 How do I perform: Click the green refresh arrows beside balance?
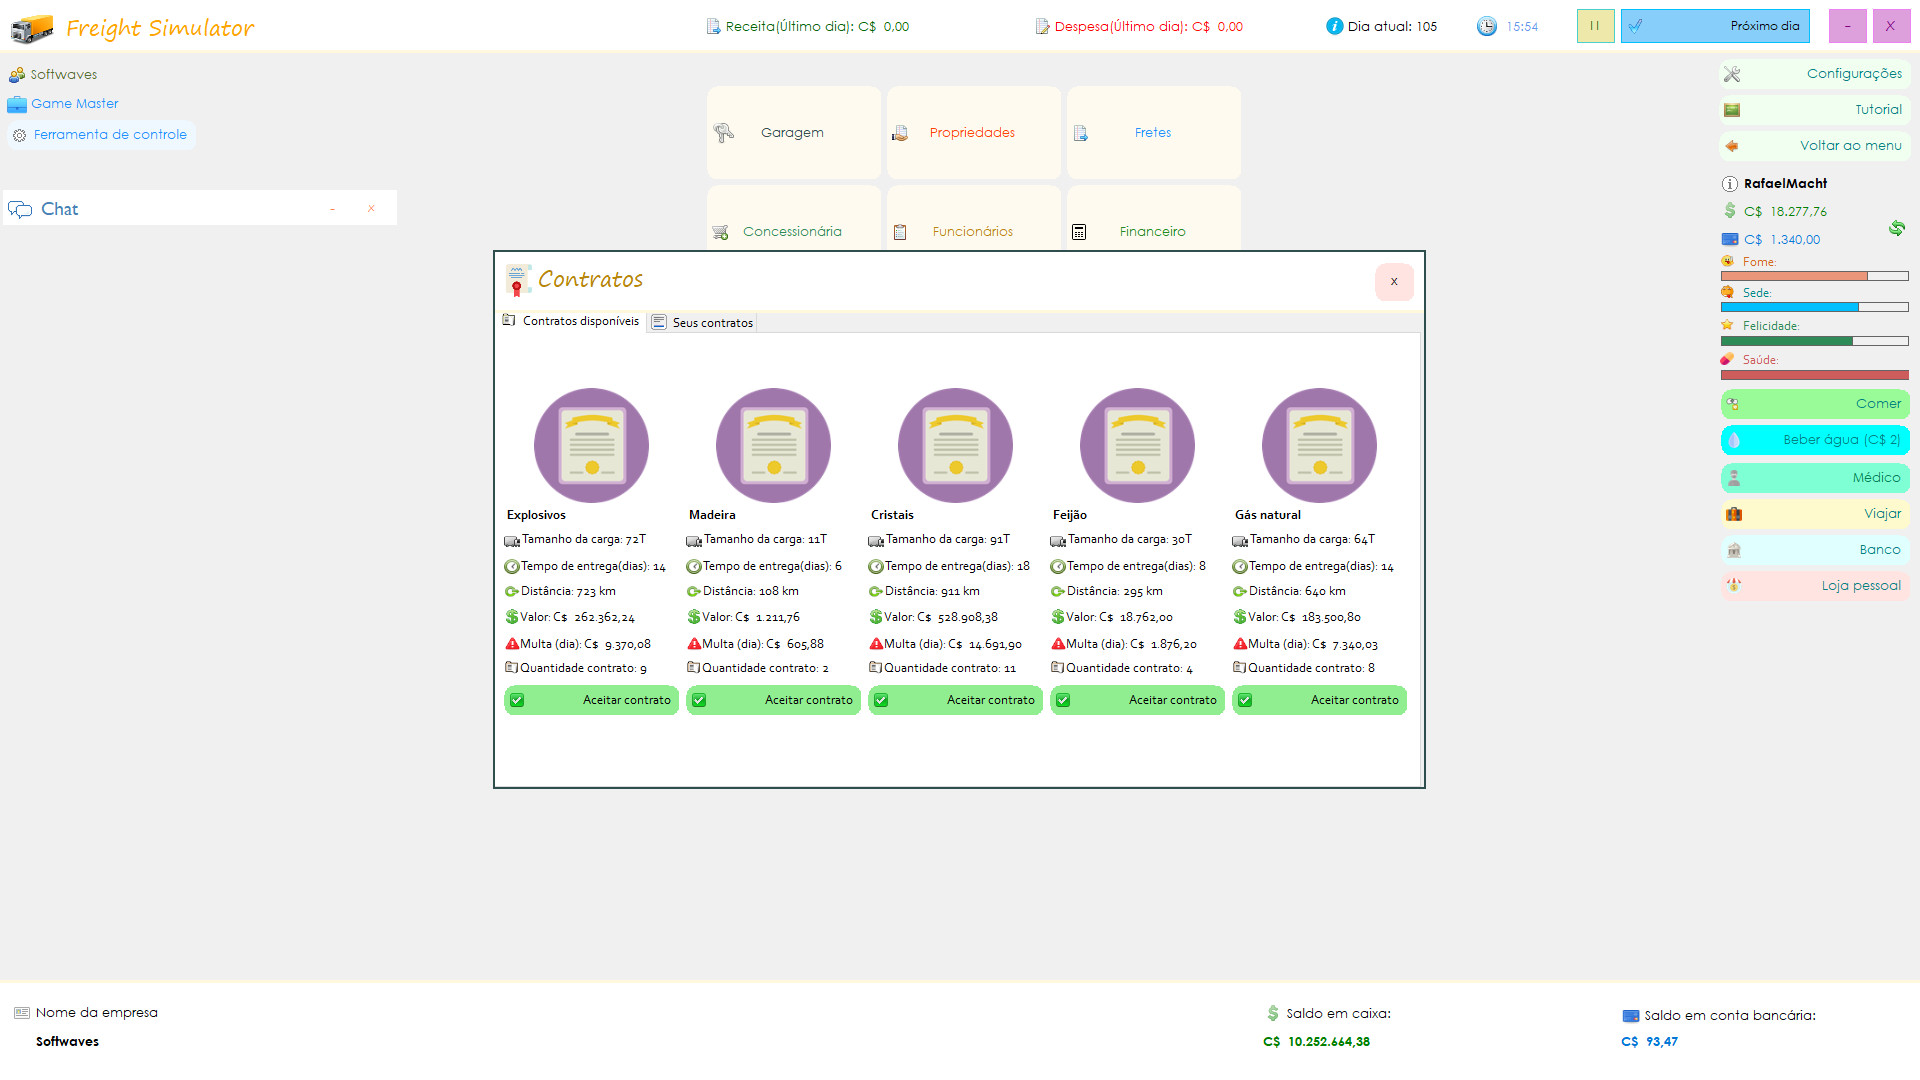(1896, 228)
